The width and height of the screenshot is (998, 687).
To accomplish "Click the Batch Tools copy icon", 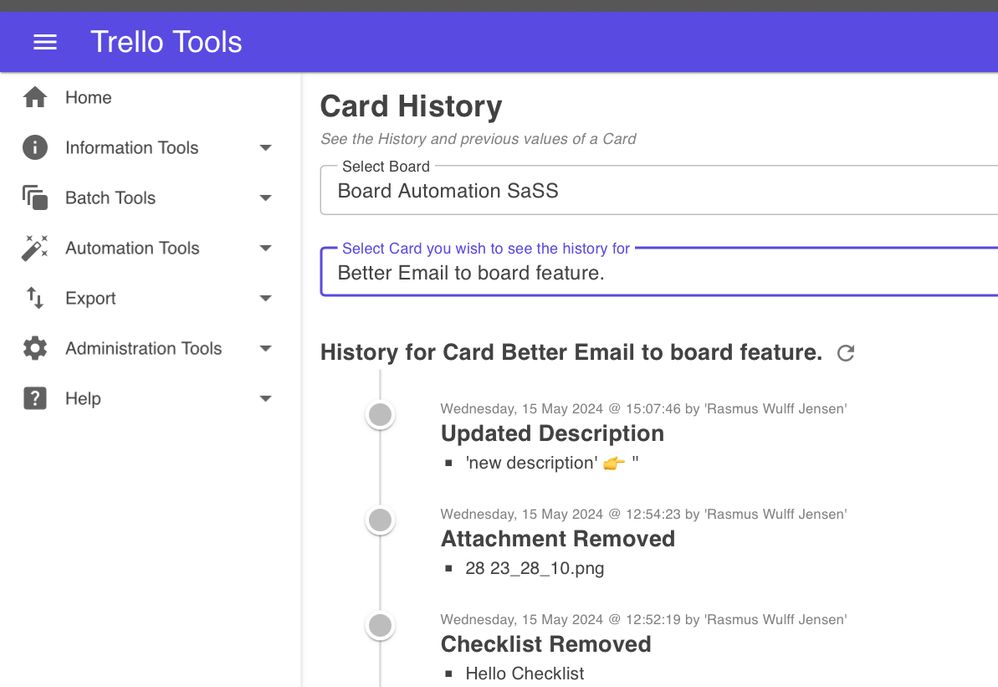I will click(35, 198).
